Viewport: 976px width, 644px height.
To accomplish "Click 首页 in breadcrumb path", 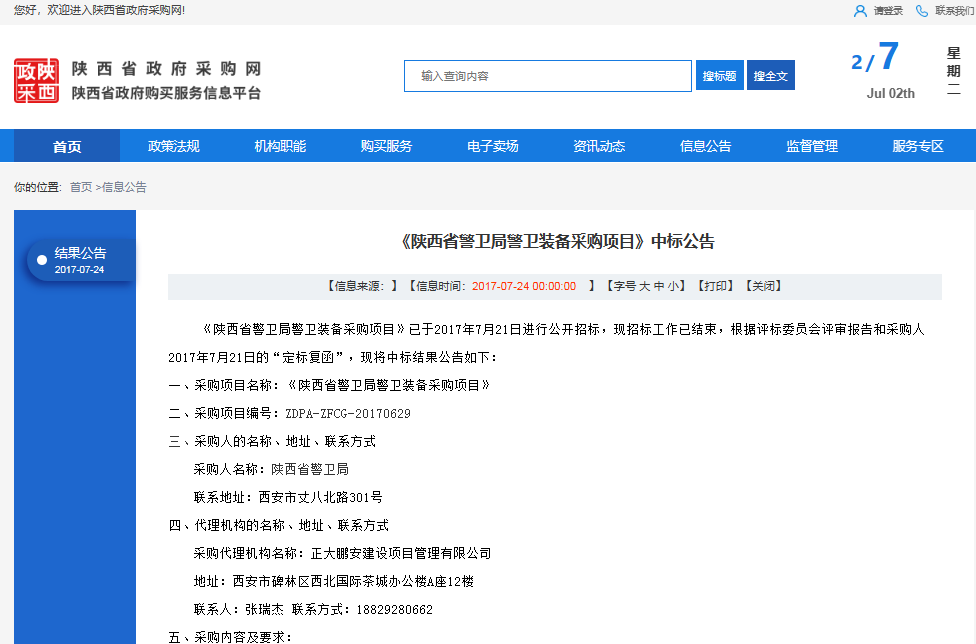I will pos(80,187).
